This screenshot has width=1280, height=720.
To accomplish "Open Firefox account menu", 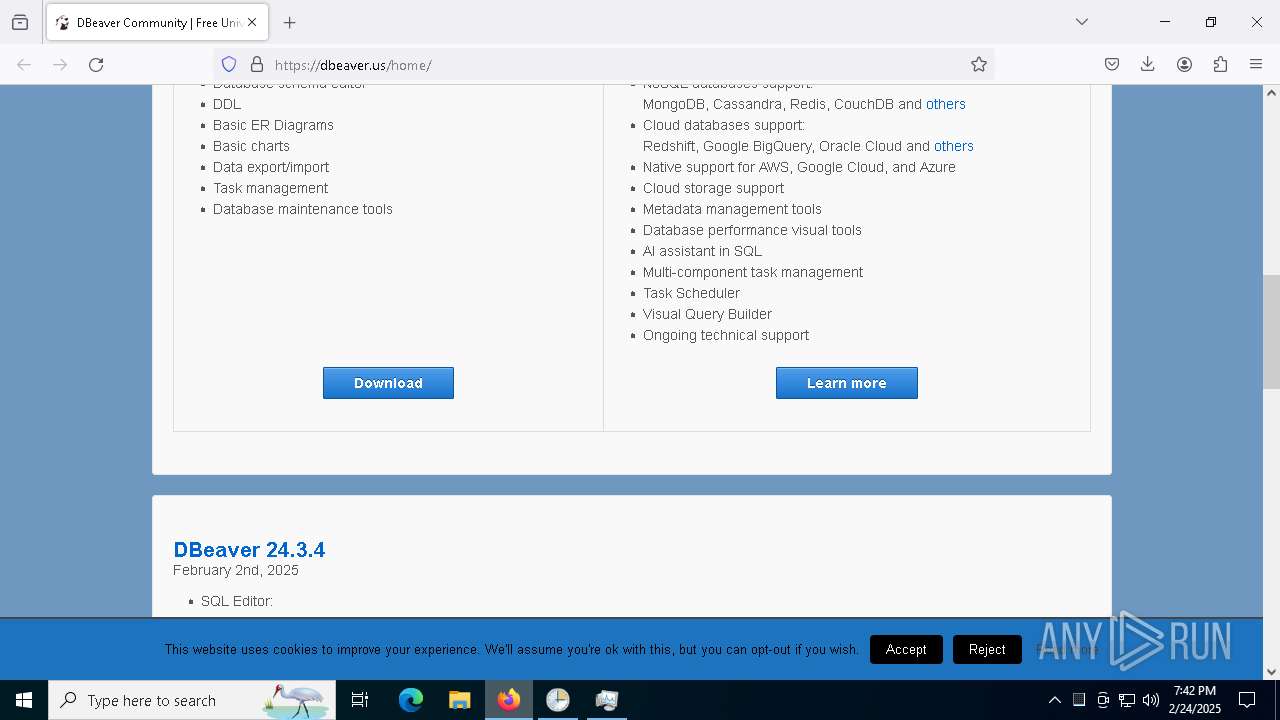I will click(1184, 65).
